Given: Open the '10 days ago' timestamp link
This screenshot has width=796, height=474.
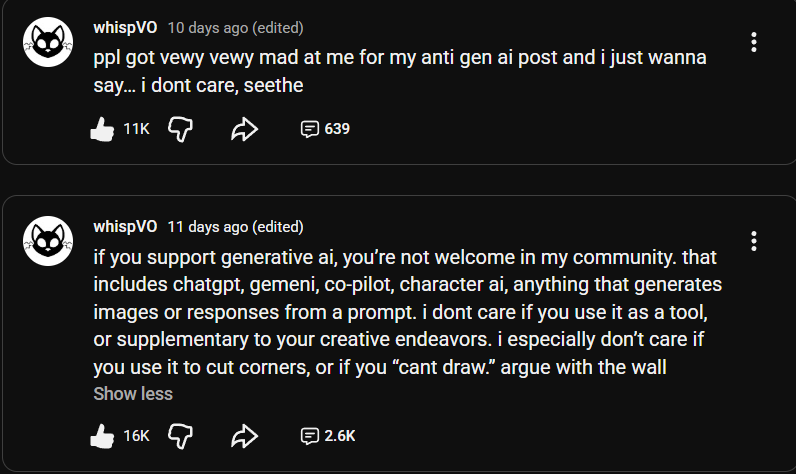Looking at the screenshot, I should pos(209,27).
